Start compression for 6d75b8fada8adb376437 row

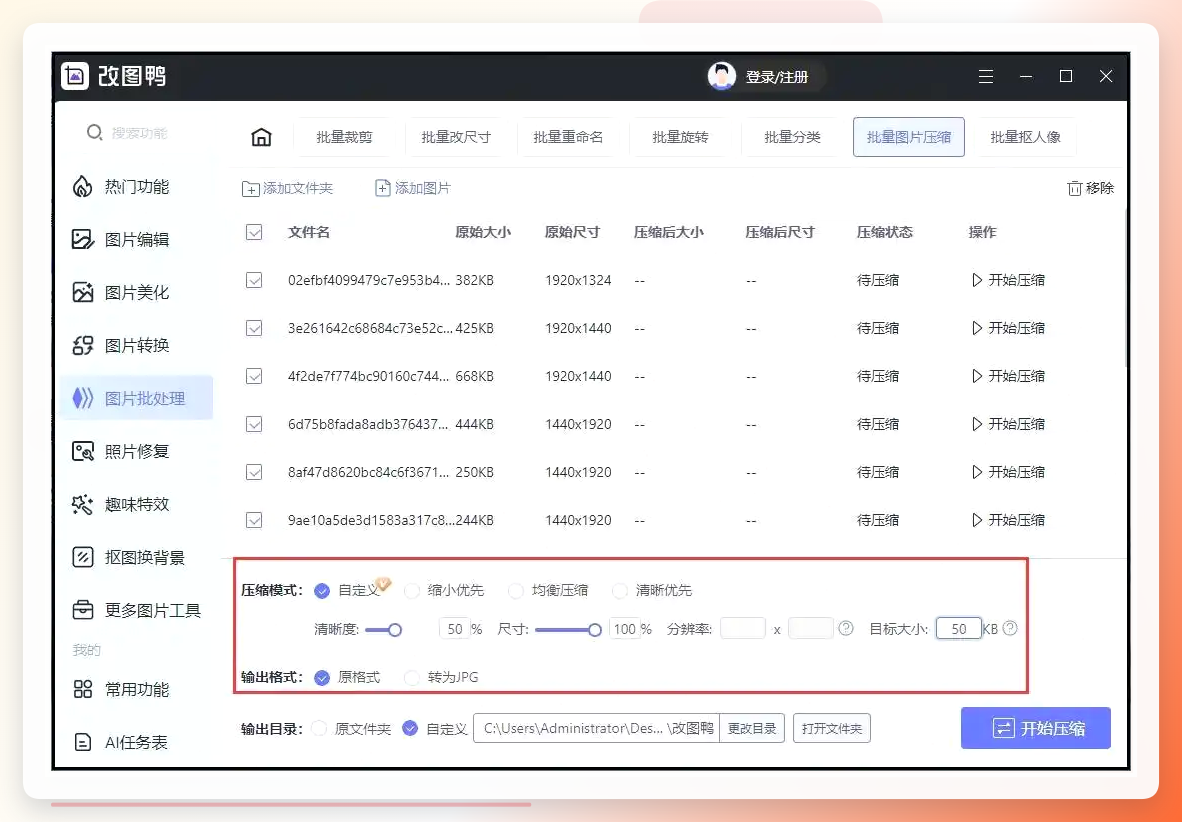1008,424
